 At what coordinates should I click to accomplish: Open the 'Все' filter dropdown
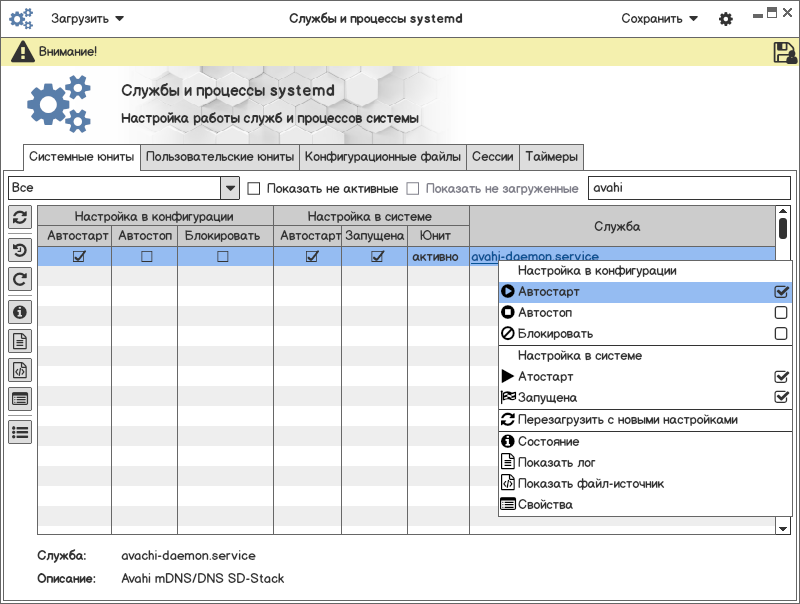coord(230,188)
